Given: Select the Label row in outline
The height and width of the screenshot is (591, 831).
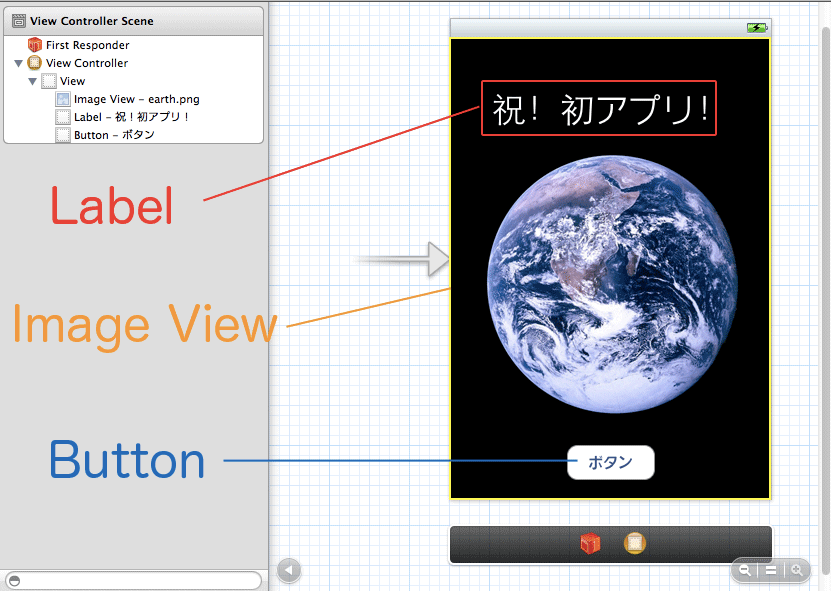Looking at the screenshot, I should pyautogui.click(x=131, y=117).
